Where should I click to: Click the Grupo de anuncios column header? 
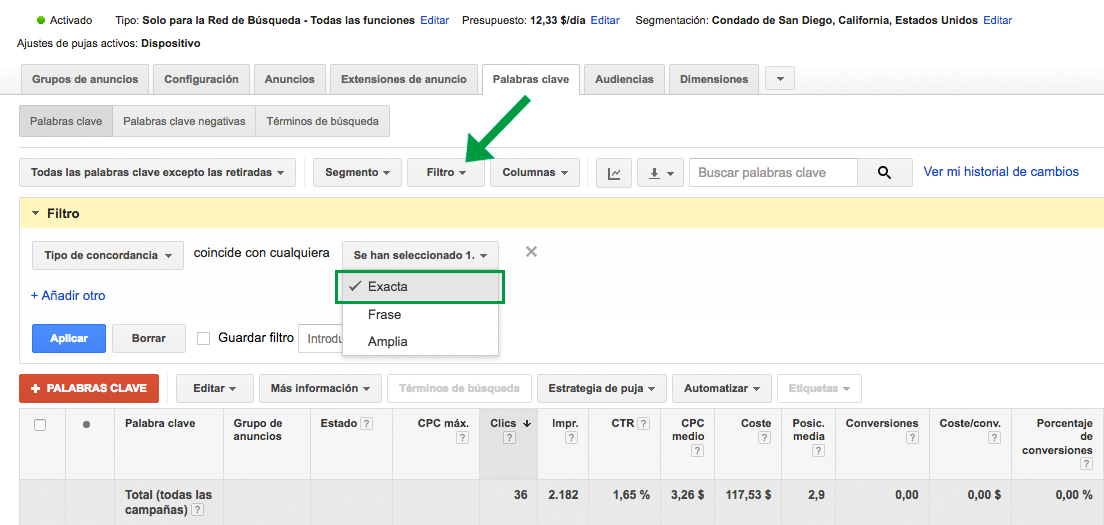click(x=258, y=430)
